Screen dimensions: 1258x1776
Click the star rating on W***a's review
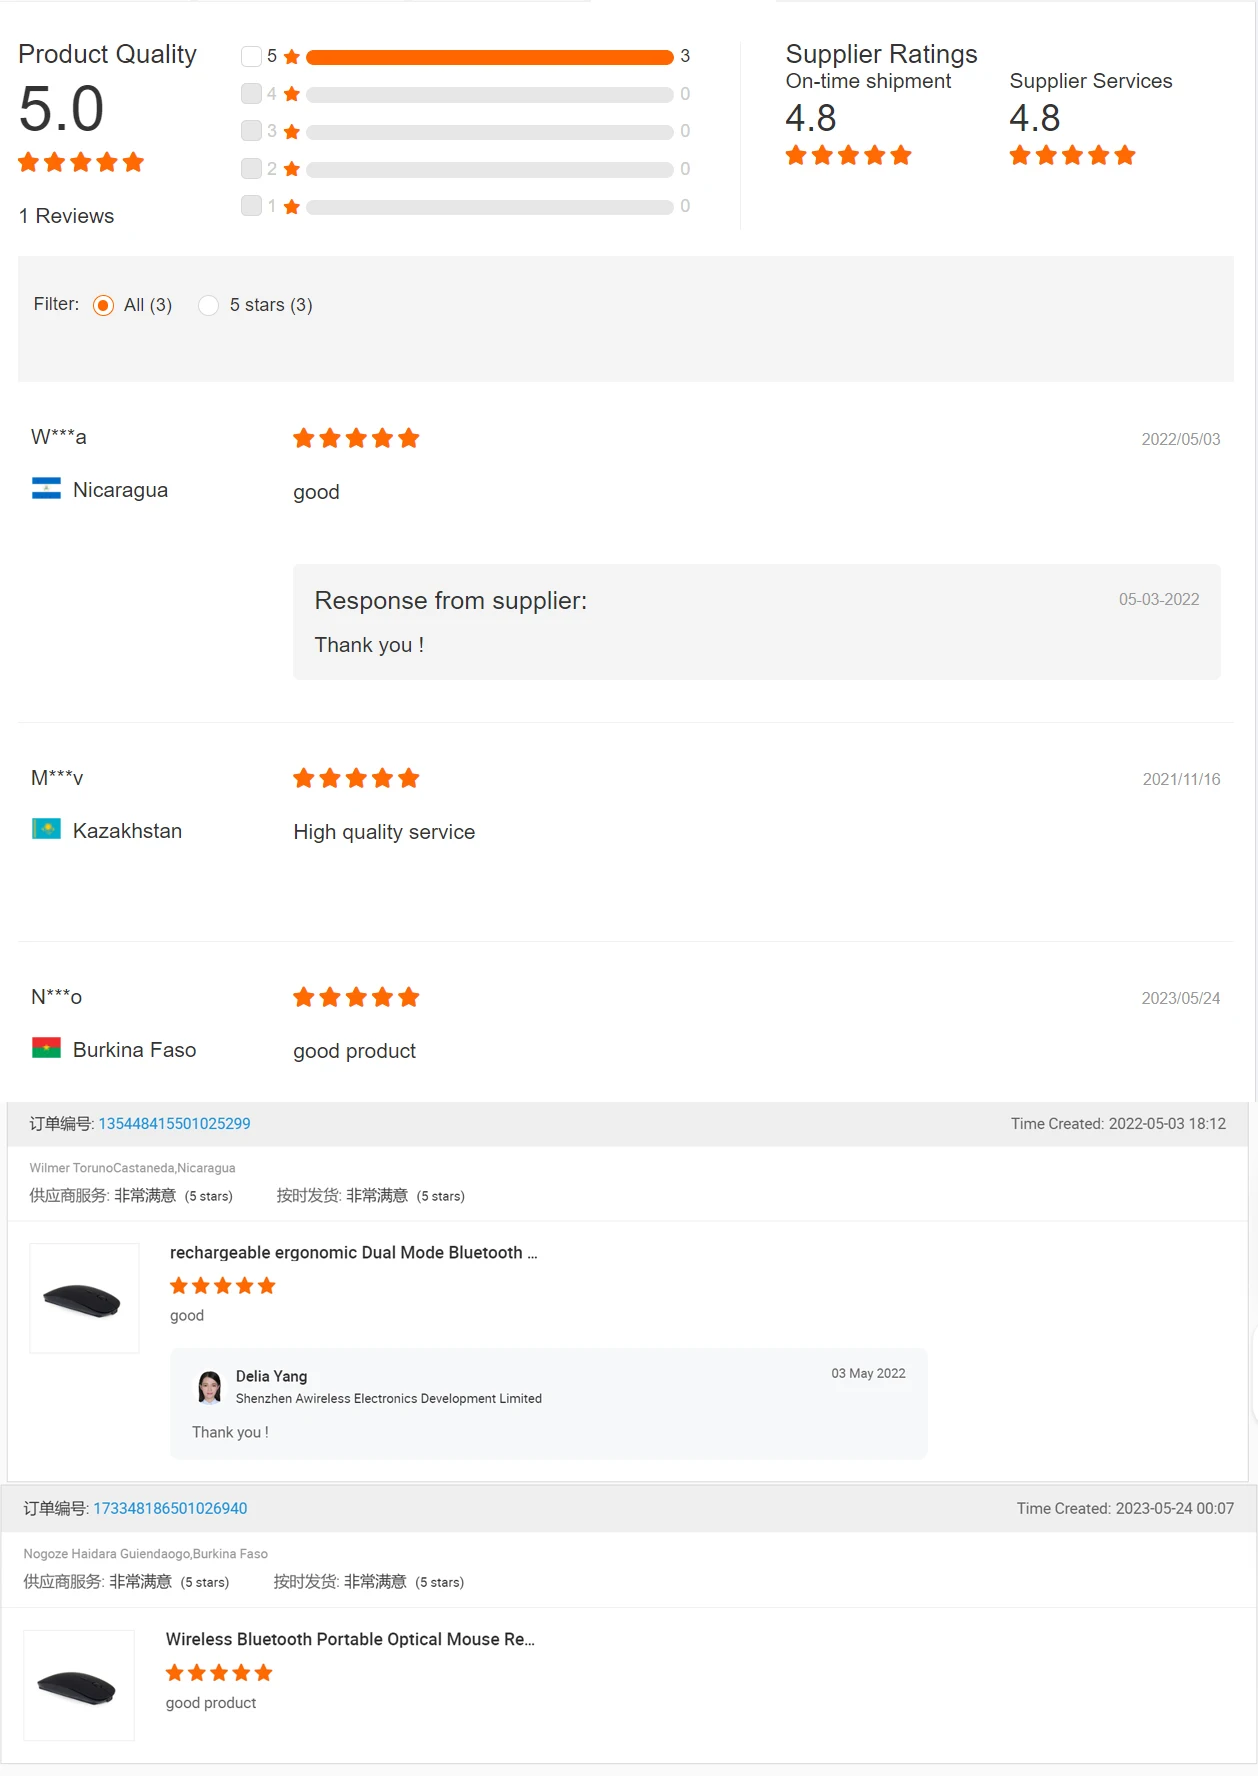point(356,438)
